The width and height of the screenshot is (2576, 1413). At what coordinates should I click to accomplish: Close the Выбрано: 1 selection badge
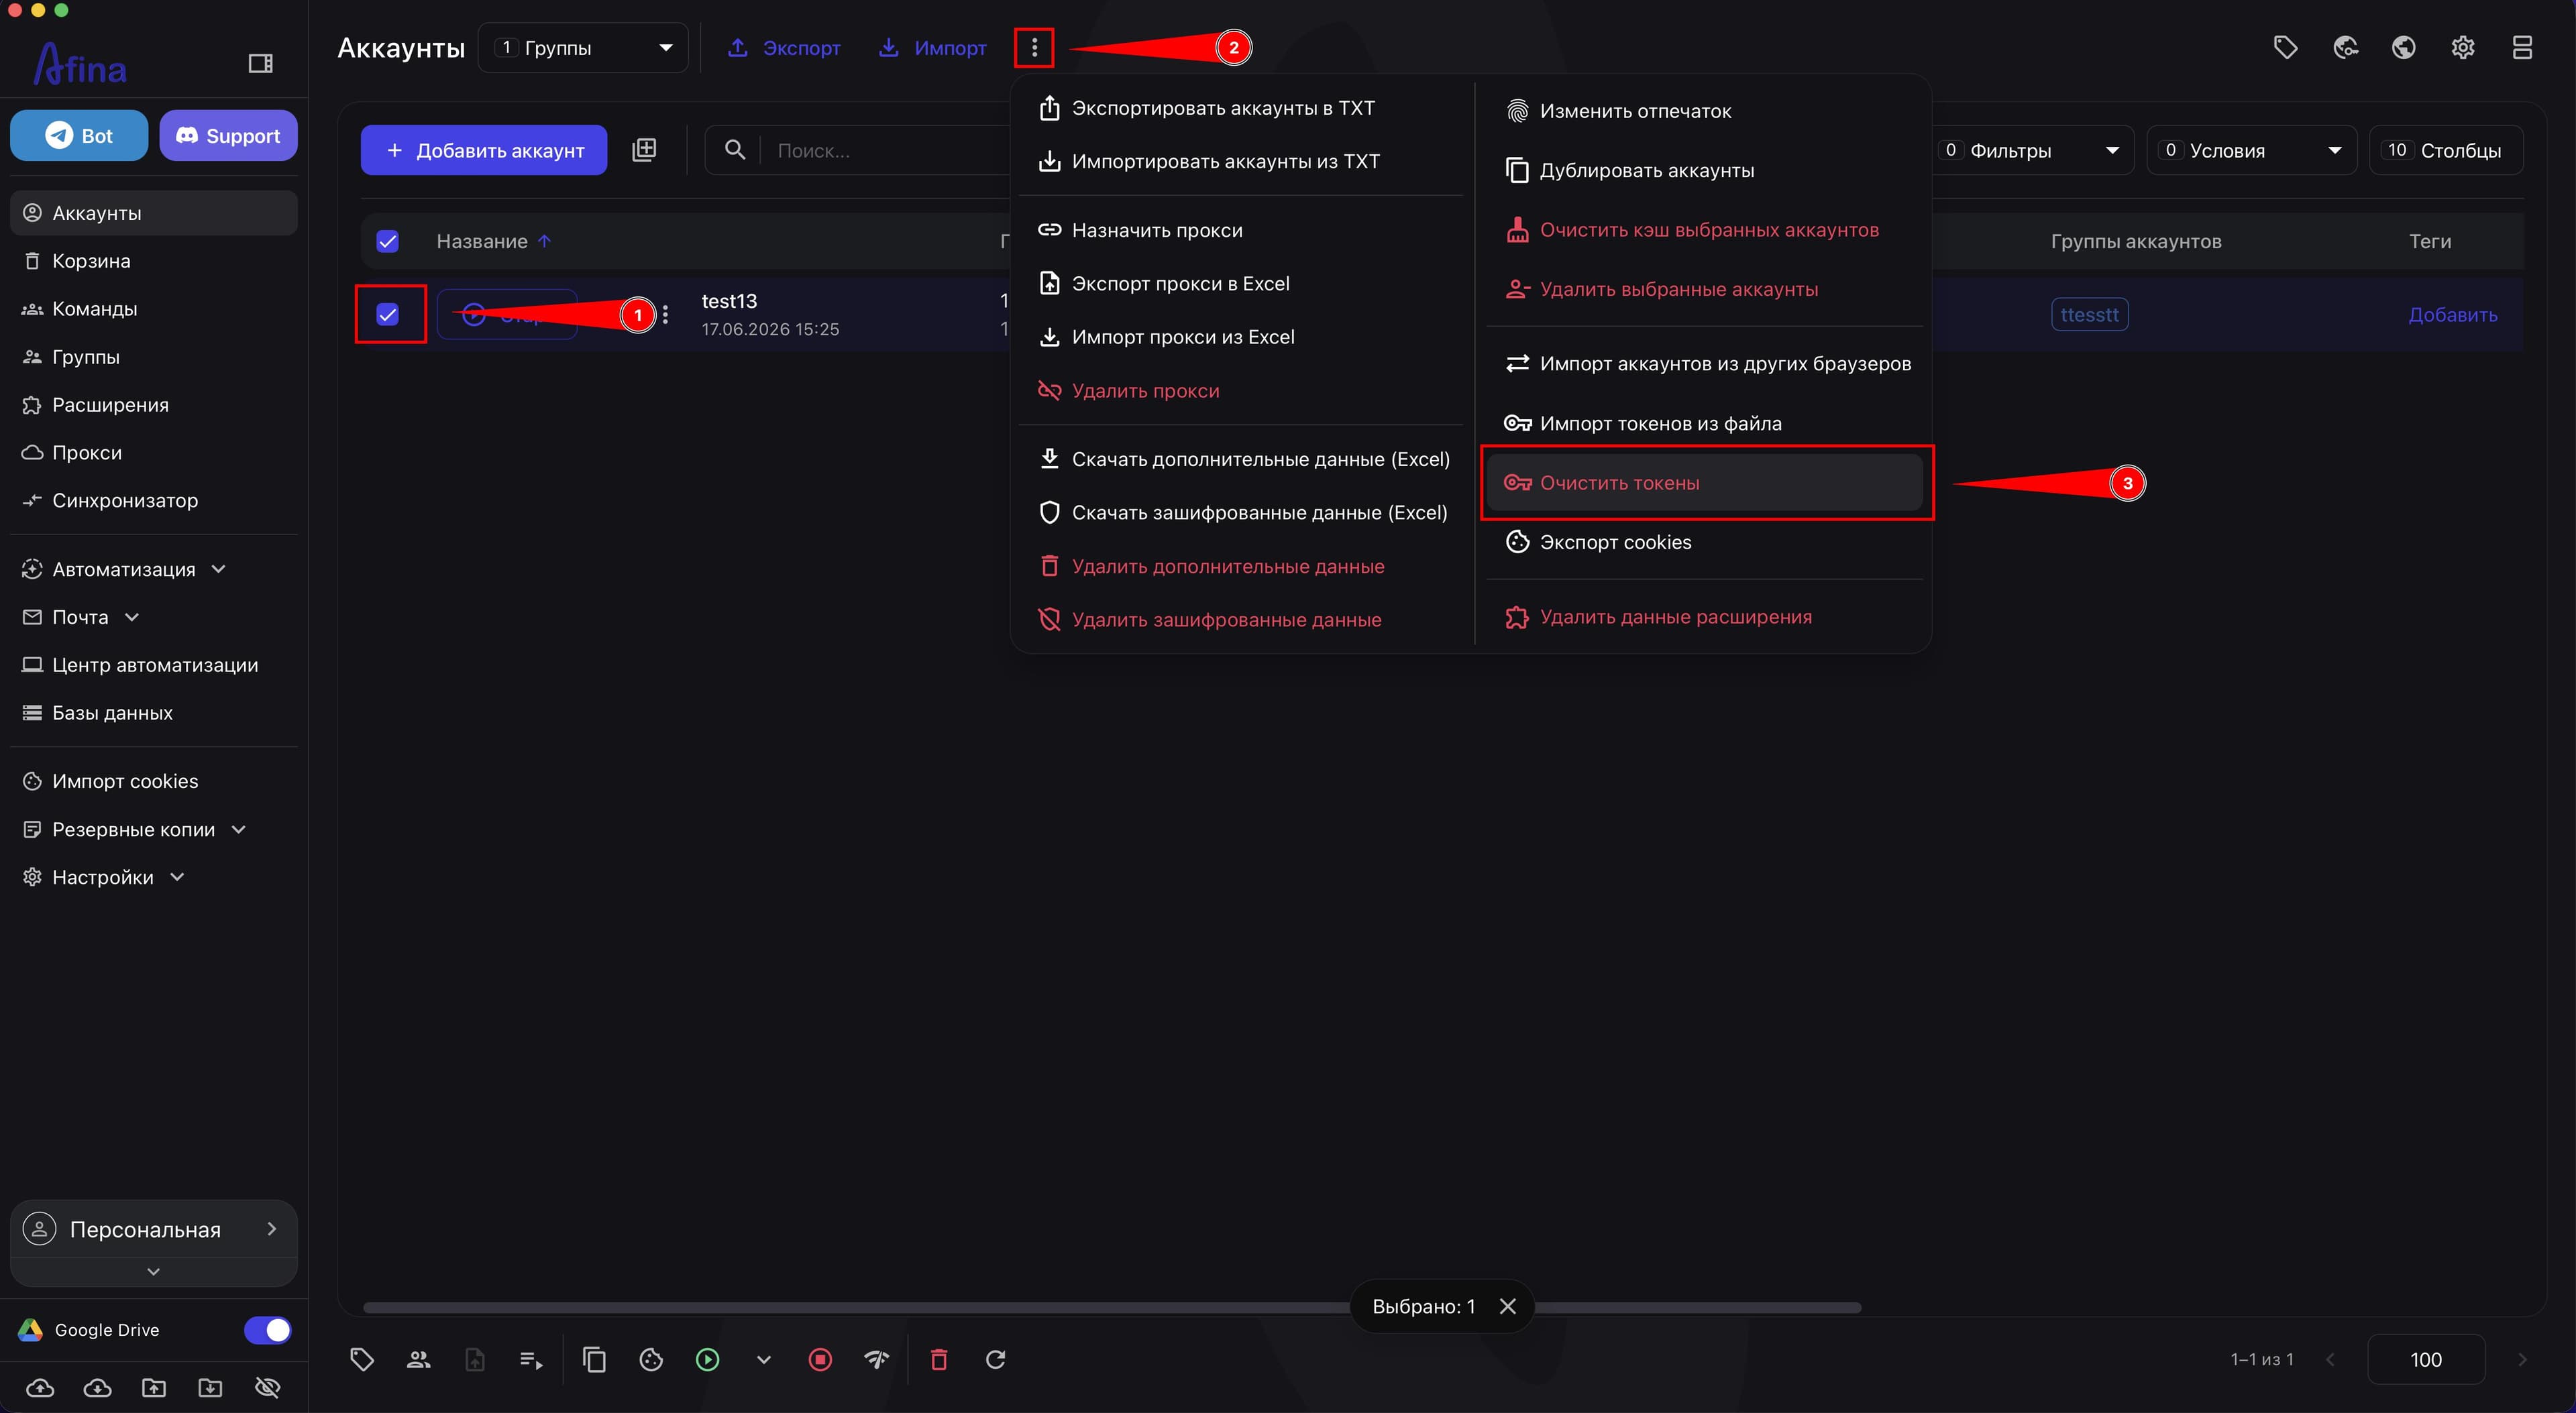tap(1508, 1306)
